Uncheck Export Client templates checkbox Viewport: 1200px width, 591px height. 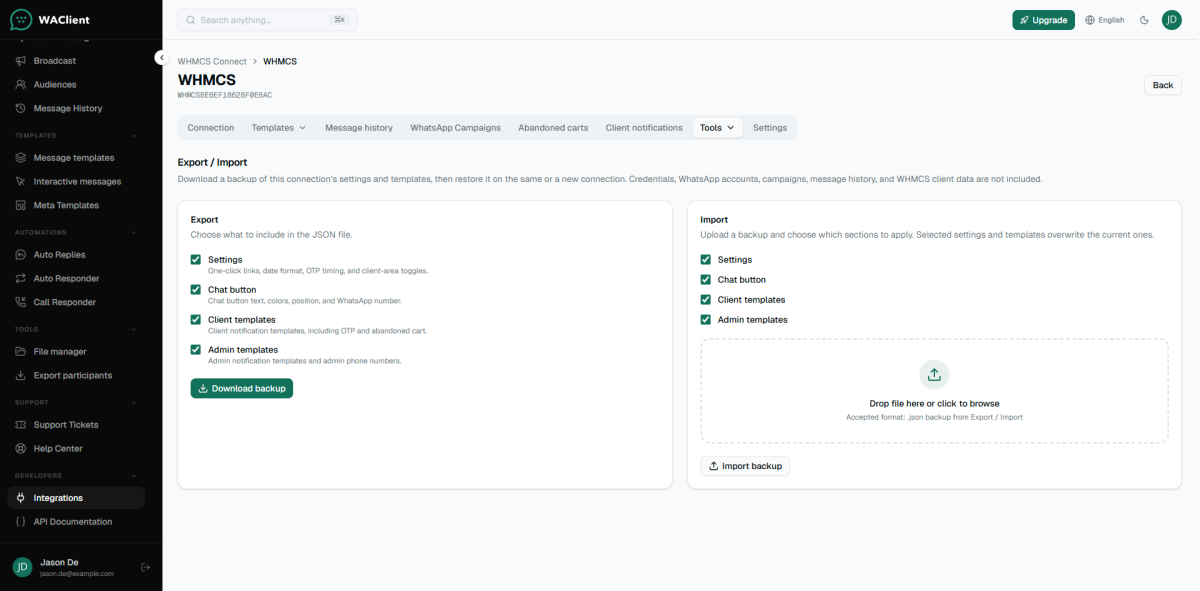click(196, 320)
